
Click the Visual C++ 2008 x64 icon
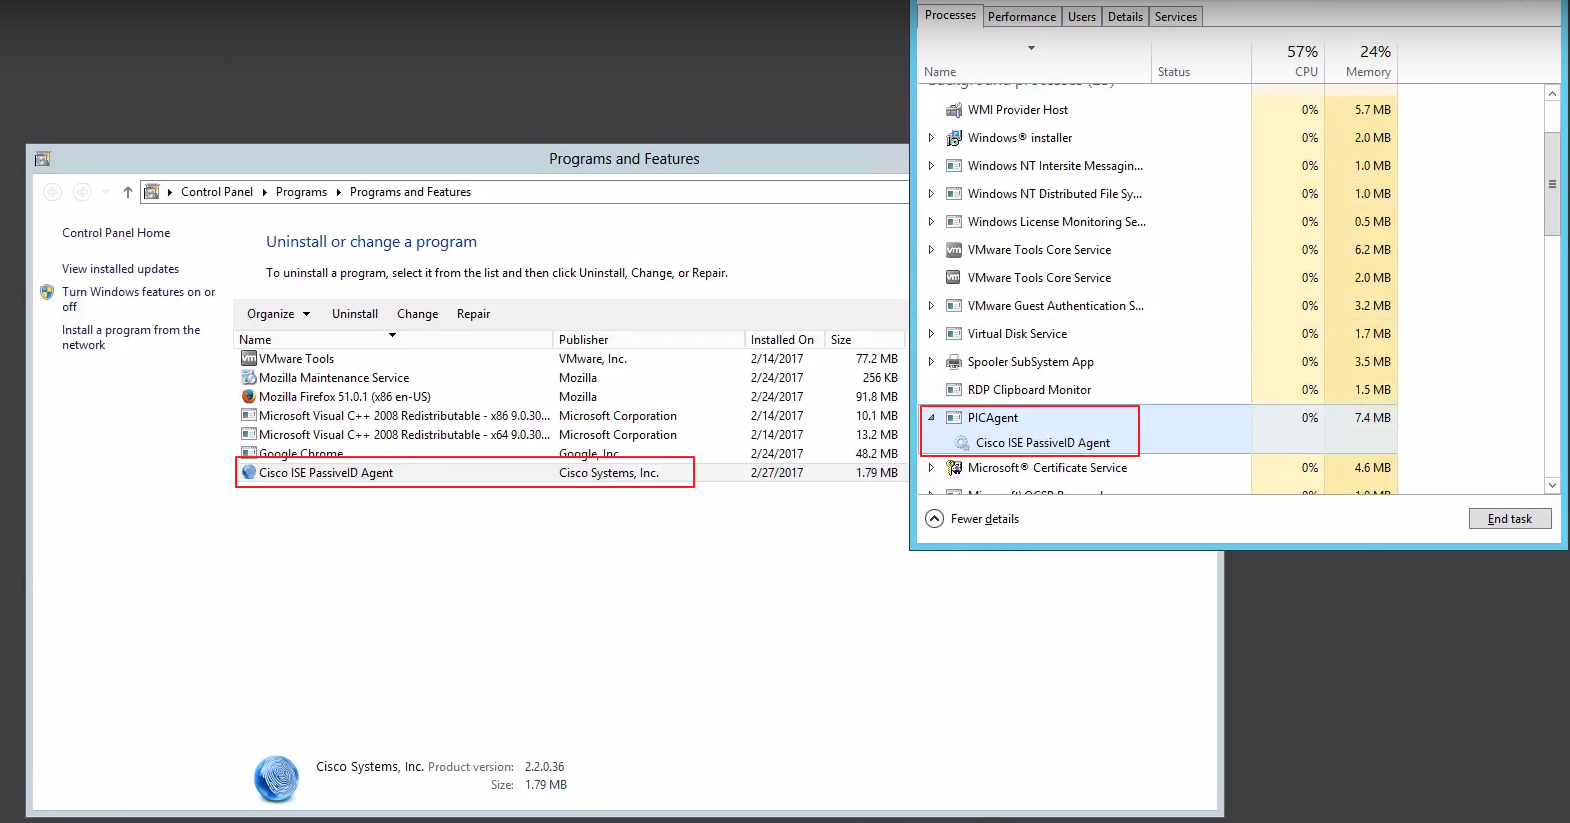pos(249,434)
